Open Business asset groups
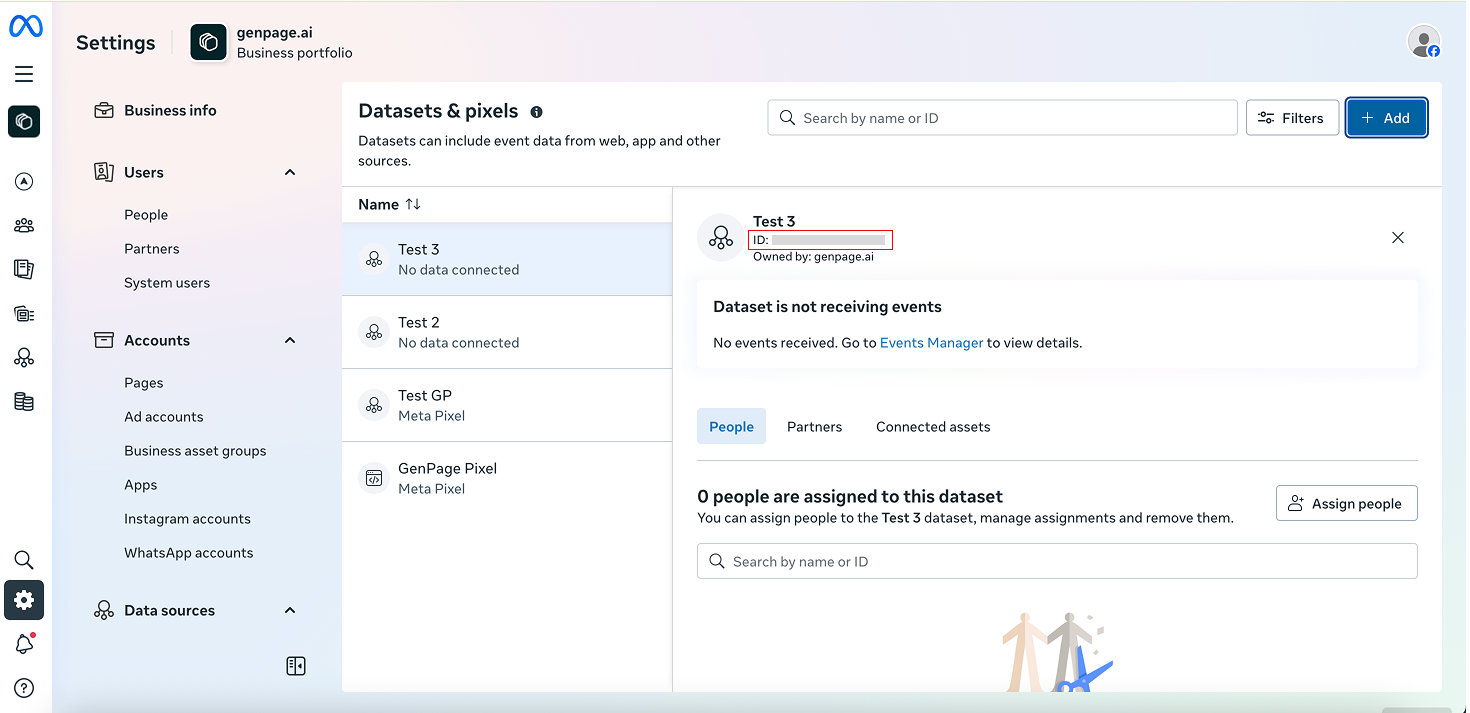This screenshot has width=1470, height=713. (195, 451)
